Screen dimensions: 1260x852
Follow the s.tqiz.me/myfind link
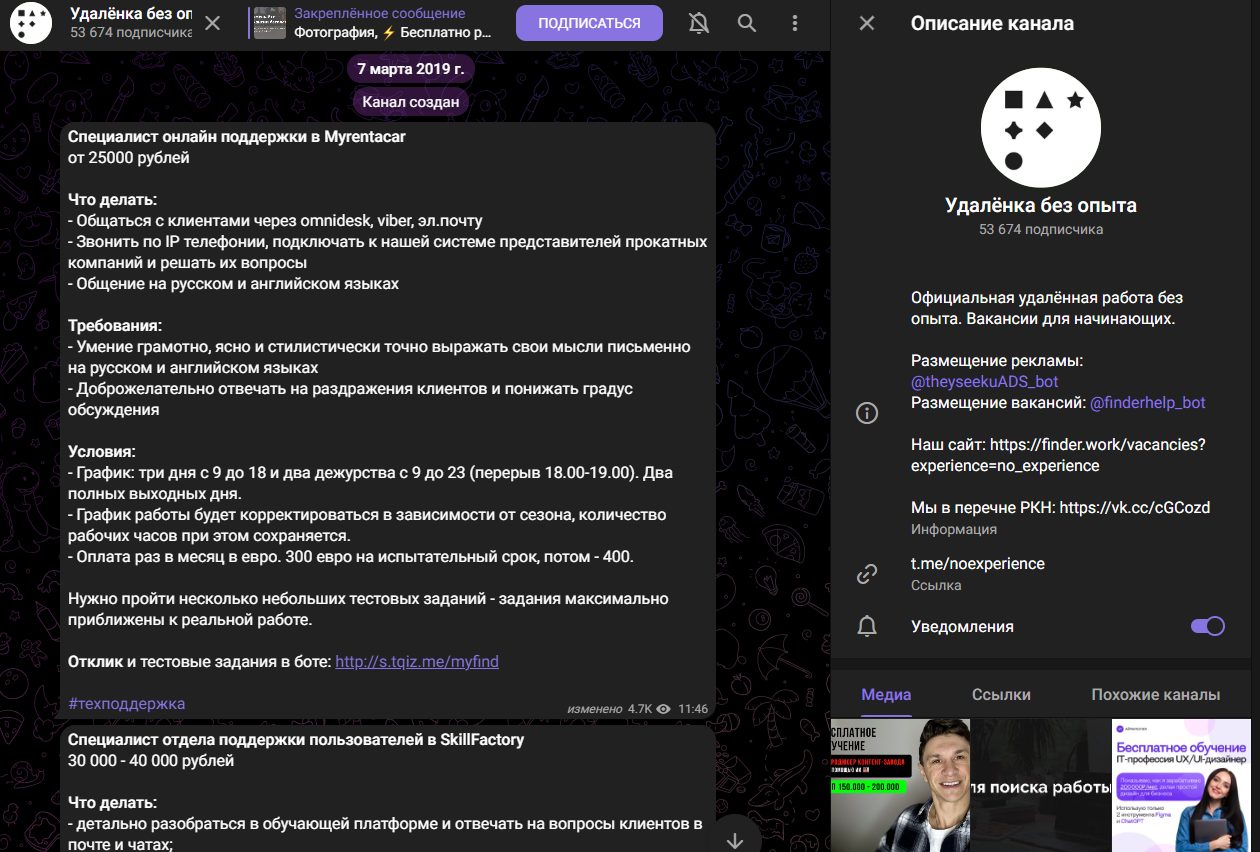coord(417,662)
